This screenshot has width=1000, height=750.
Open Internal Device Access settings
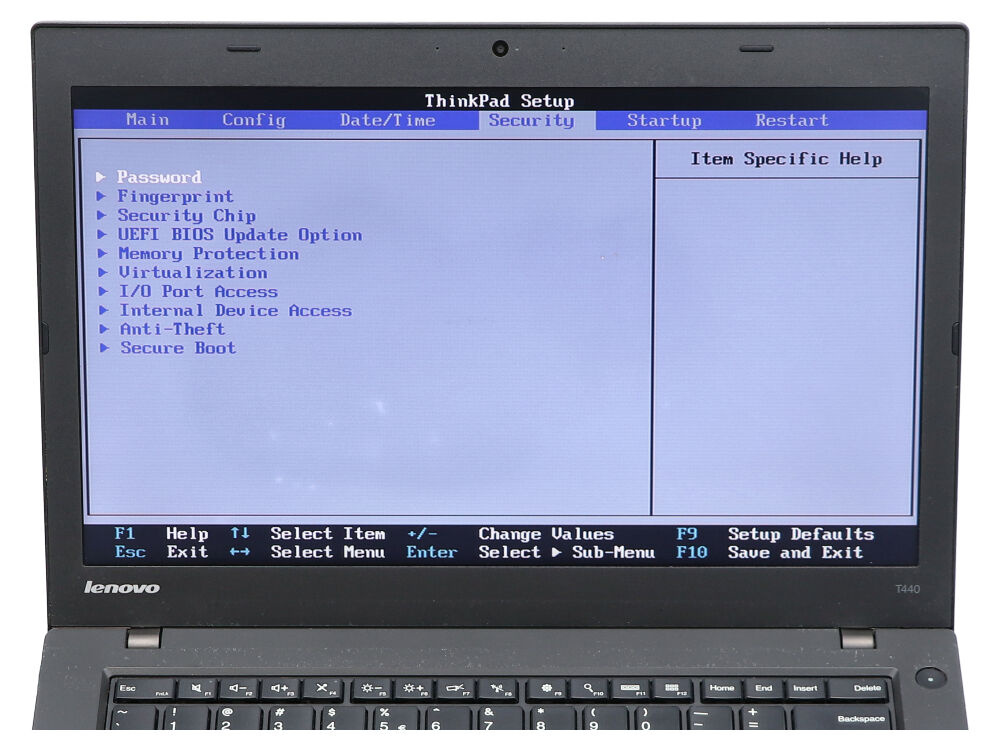click(x=235, y=311)
